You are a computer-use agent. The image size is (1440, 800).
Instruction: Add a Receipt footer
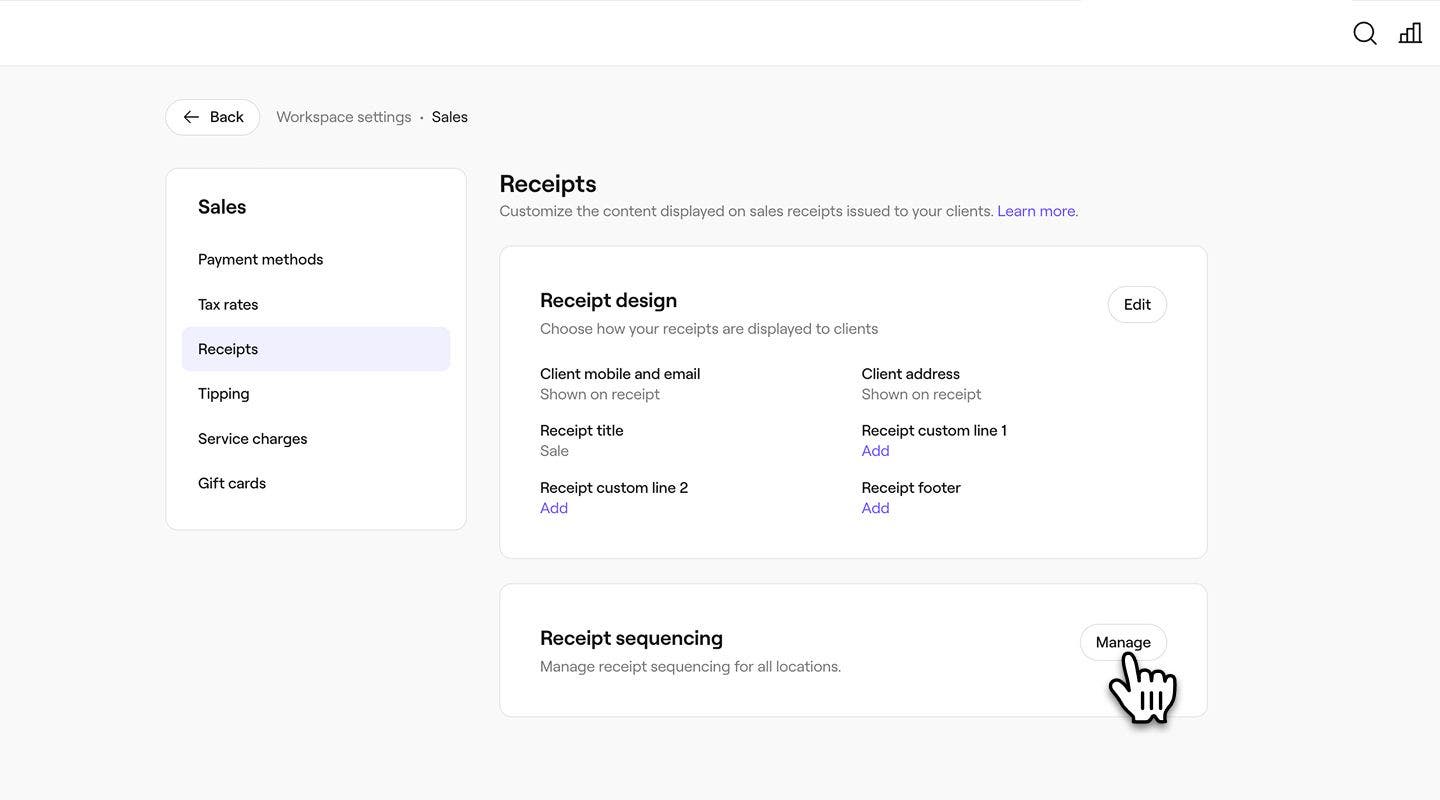point(875,508)
